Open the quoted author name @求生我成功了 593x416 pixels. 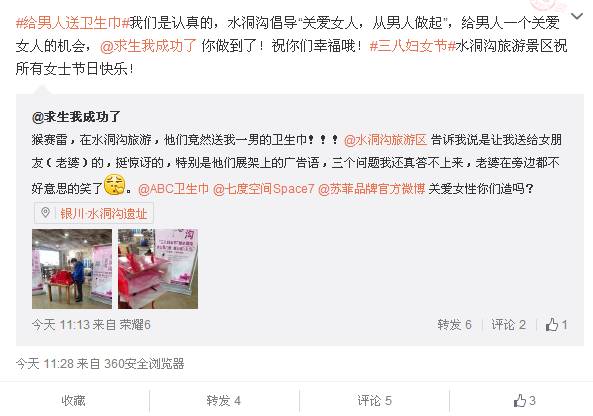click(76, 116)
